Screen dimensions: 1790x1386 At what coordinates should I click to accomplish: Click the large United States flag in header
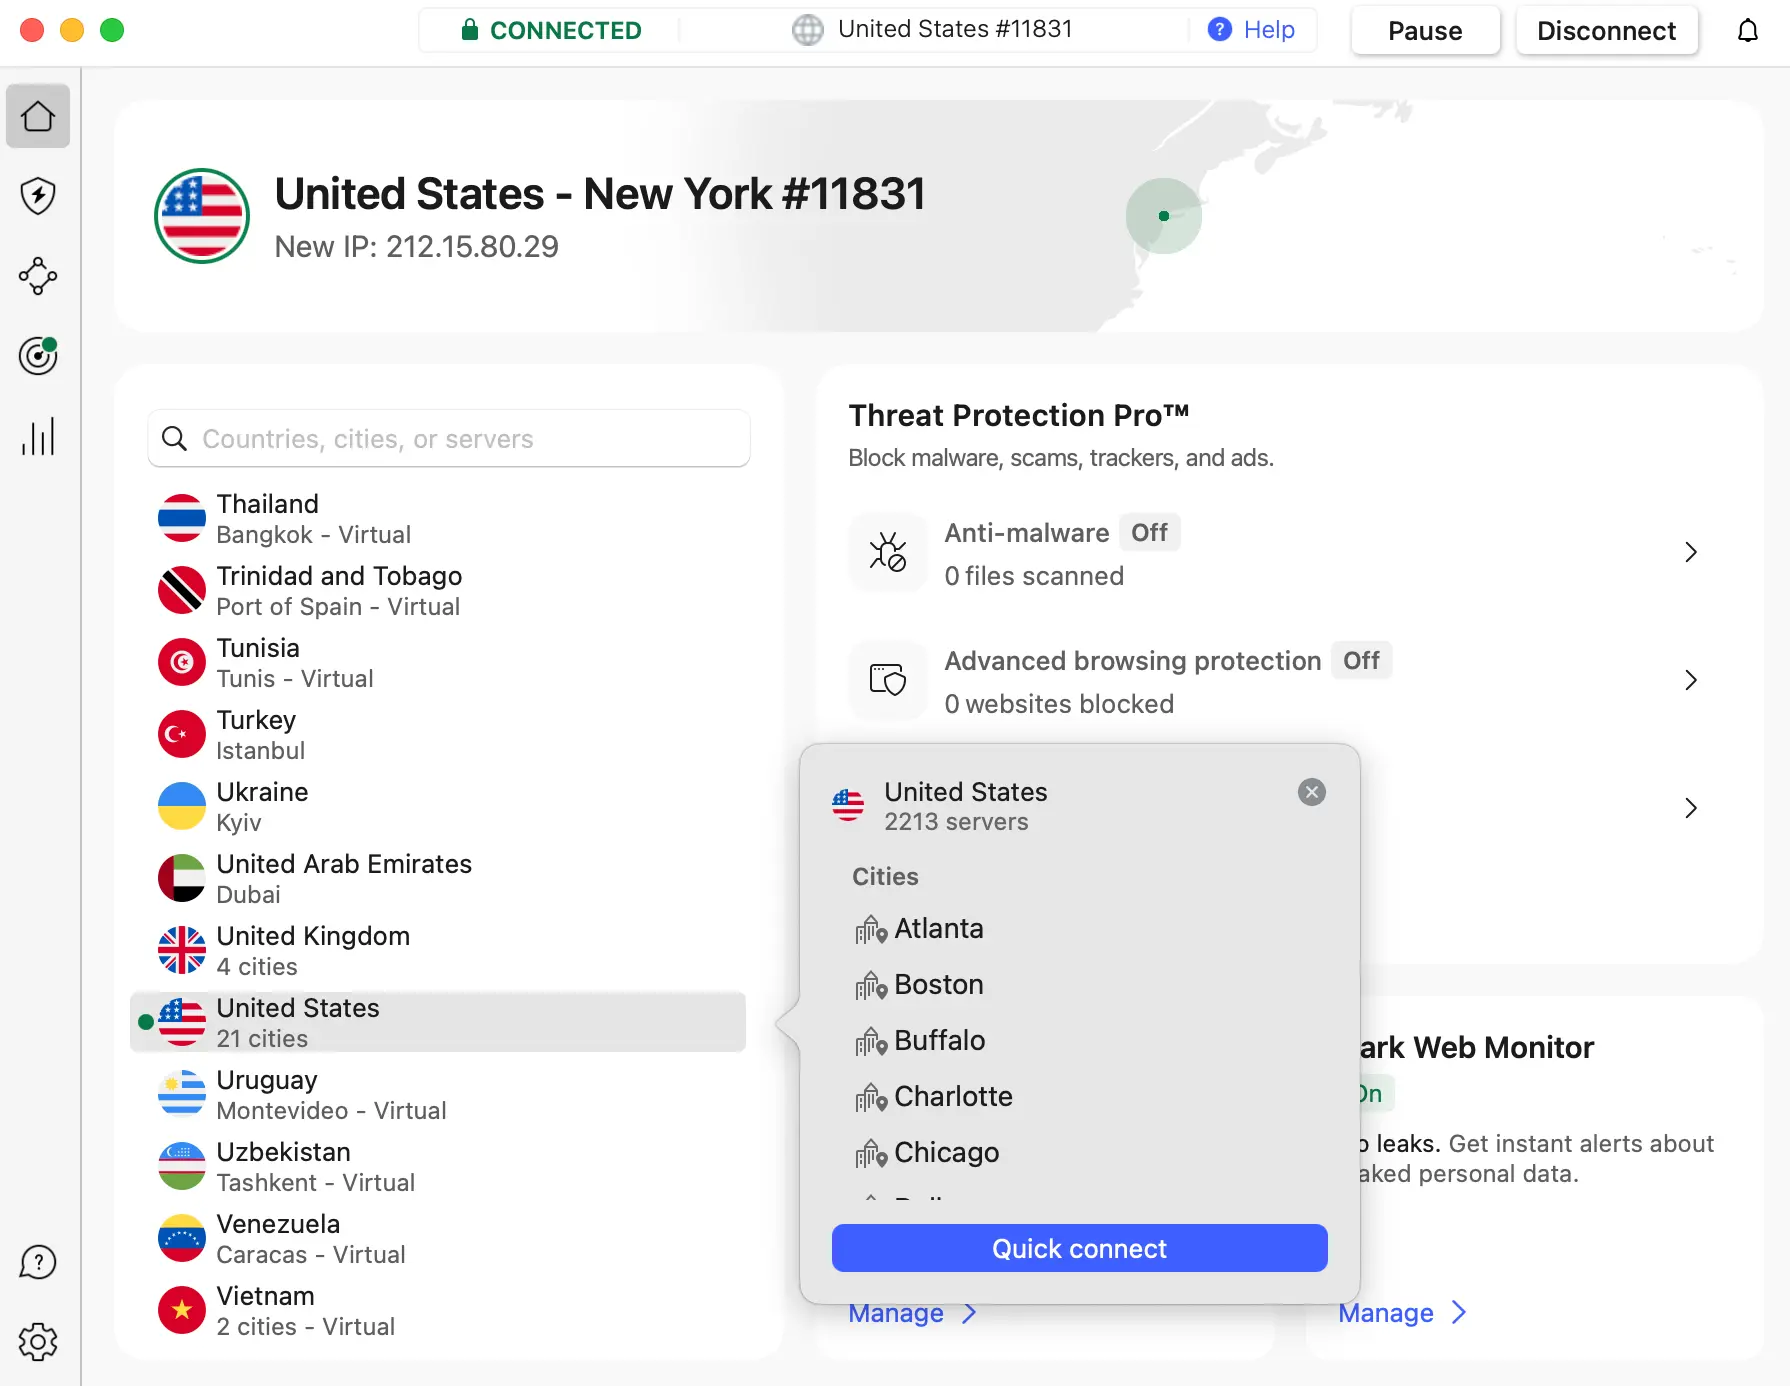[202, 216]
